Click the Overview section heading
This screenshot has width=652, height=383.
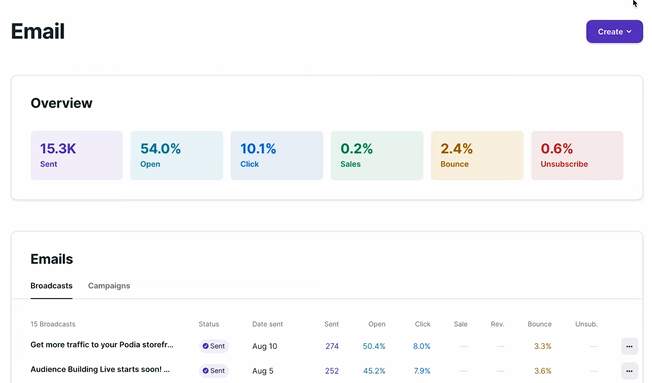coord(62,103)
